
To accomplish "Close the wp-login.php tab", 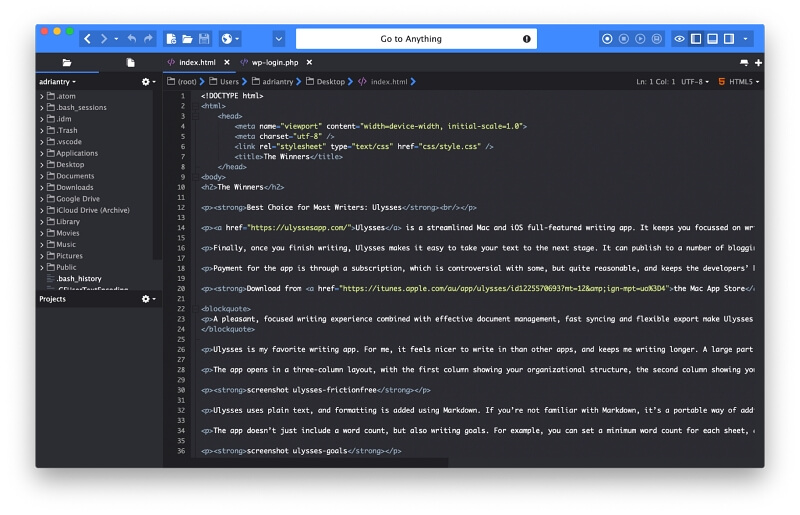I will click(x=309, y=62).
